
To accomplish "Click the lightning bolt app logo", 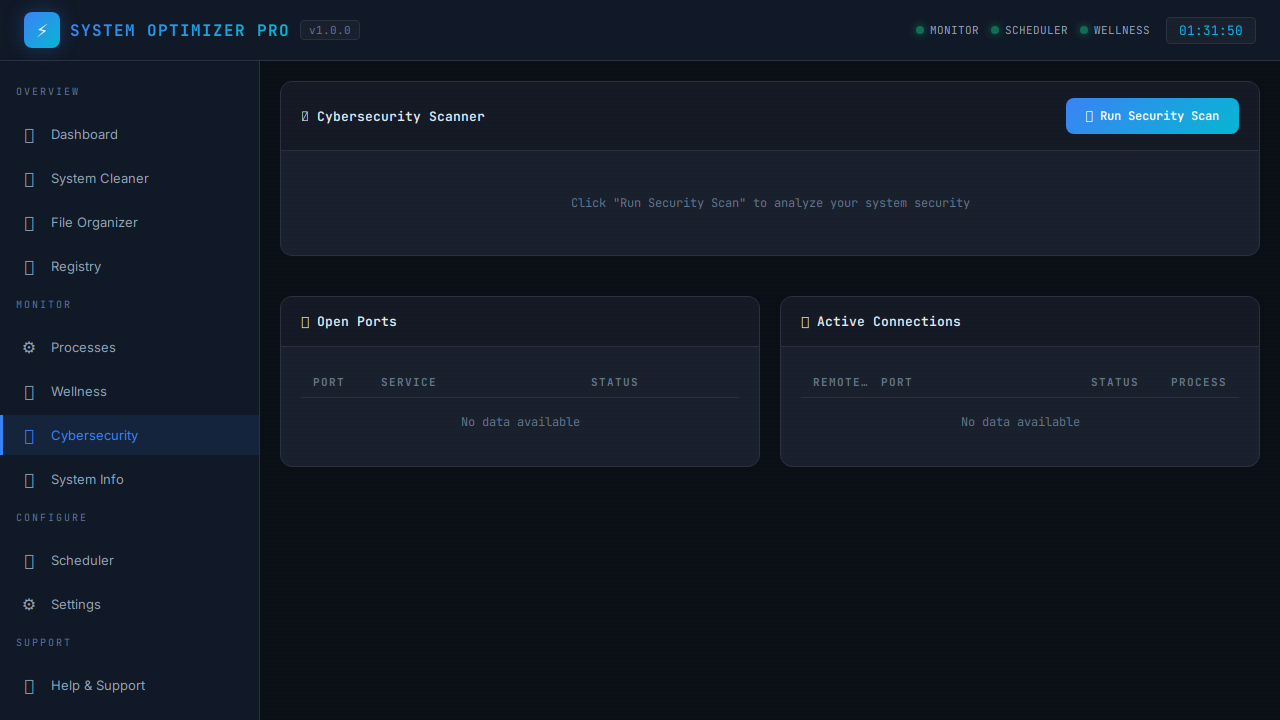I will click(42, 30).
